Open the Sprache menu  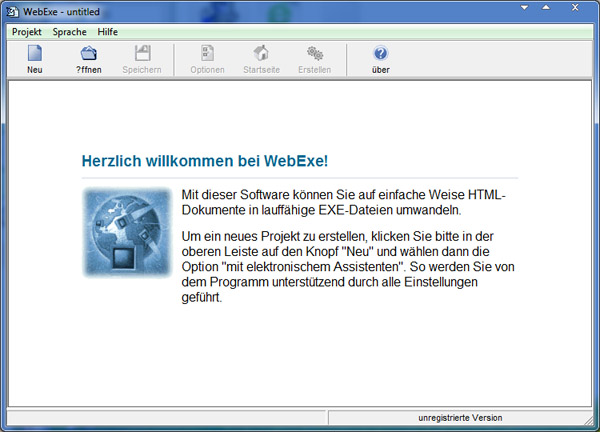click(x=69, y=32)
